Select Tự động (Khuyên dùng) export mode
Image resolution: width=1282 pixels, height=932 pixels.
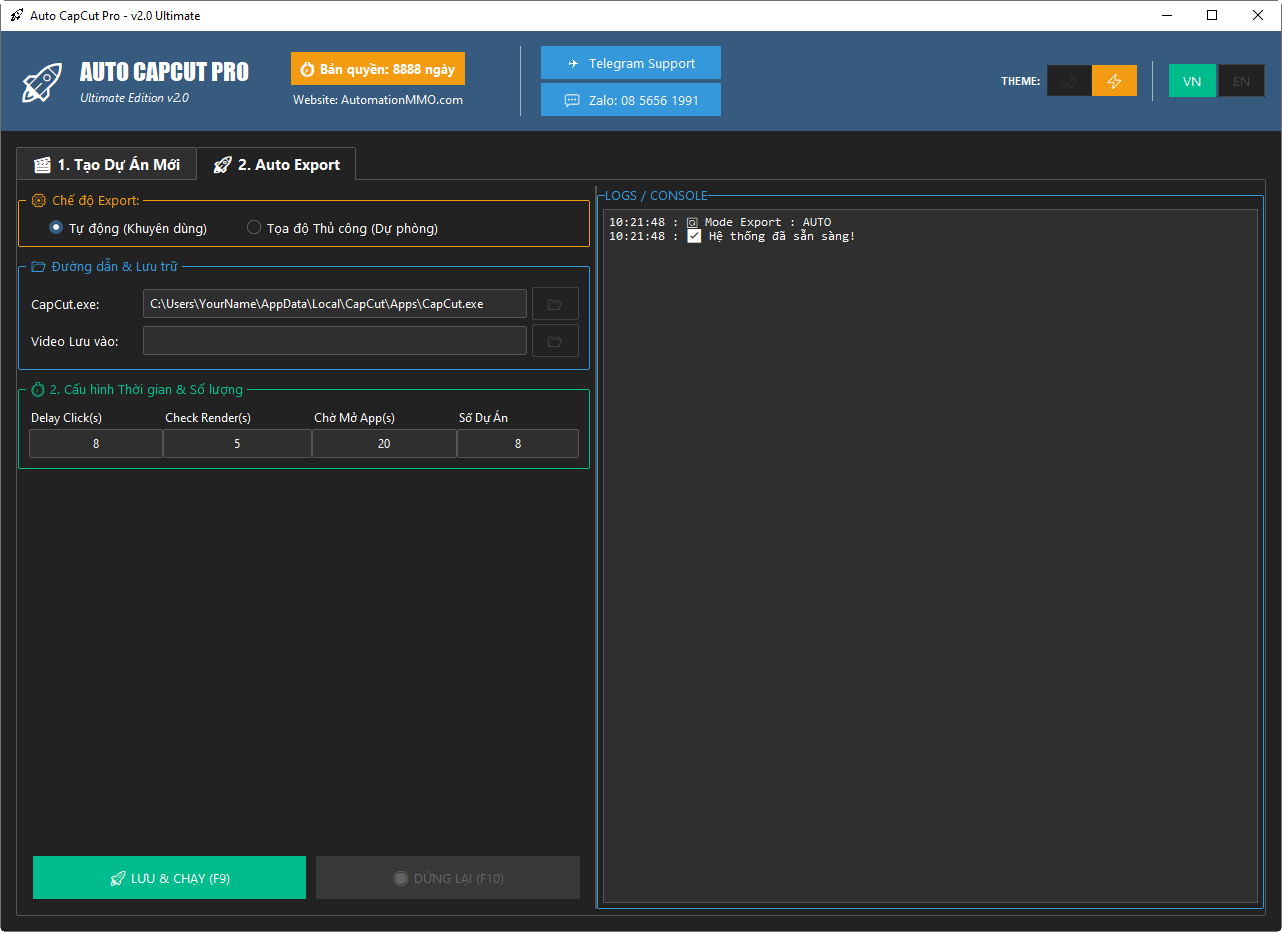tap(128, 228)
